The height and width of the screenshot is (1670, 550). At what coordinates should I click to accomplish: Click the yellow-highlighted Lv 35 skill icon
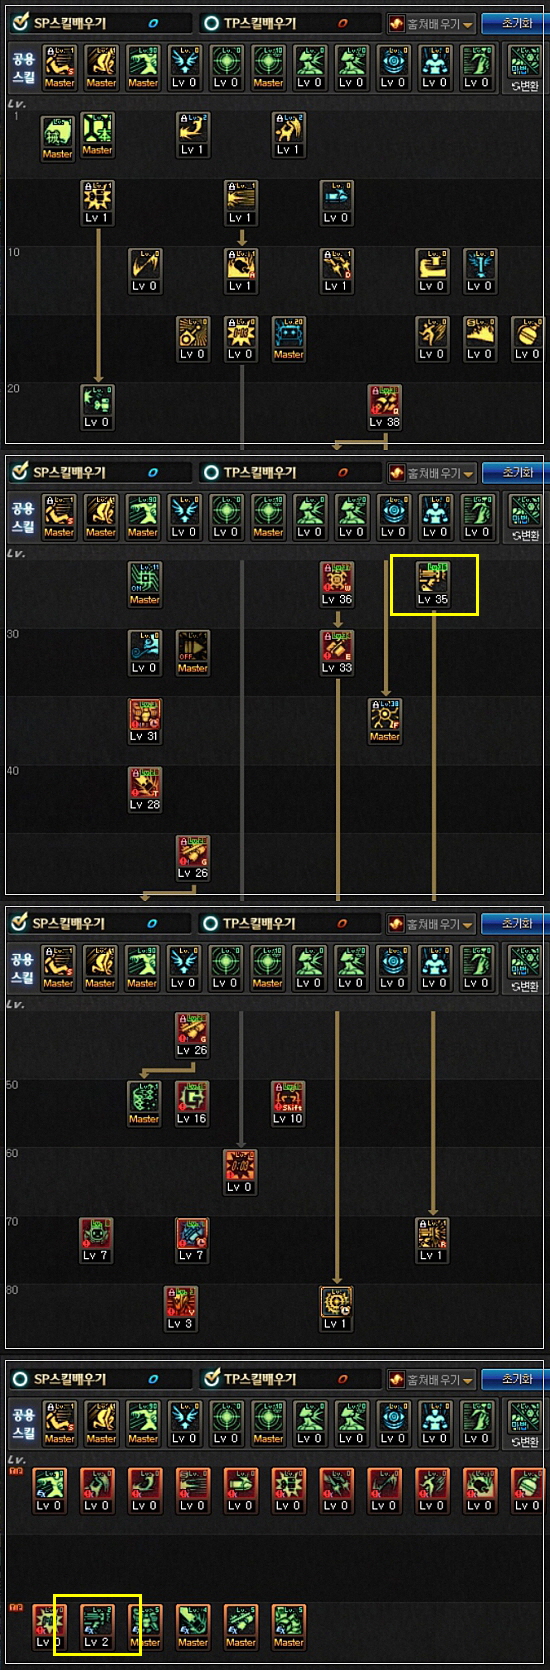coord(433,584)
